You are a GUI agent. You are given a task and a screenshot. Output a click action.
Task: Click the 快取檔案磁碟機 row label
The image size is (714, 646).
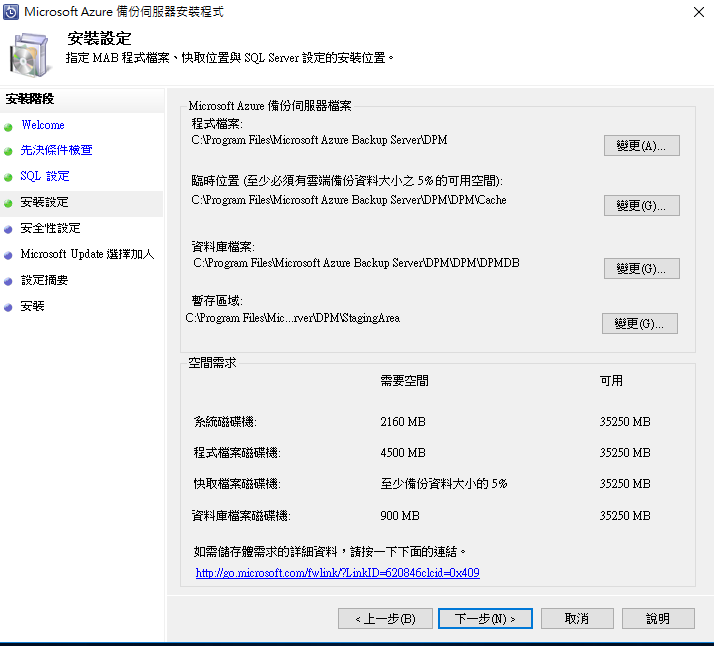point(237,483)
